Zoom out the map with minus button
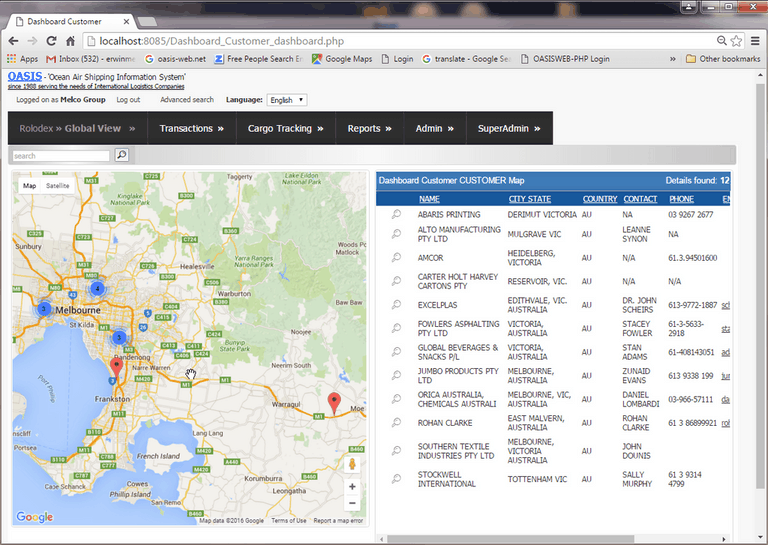The width and height of the screenshot is (768, 545). pyautogui.click(x=352, y=503)
